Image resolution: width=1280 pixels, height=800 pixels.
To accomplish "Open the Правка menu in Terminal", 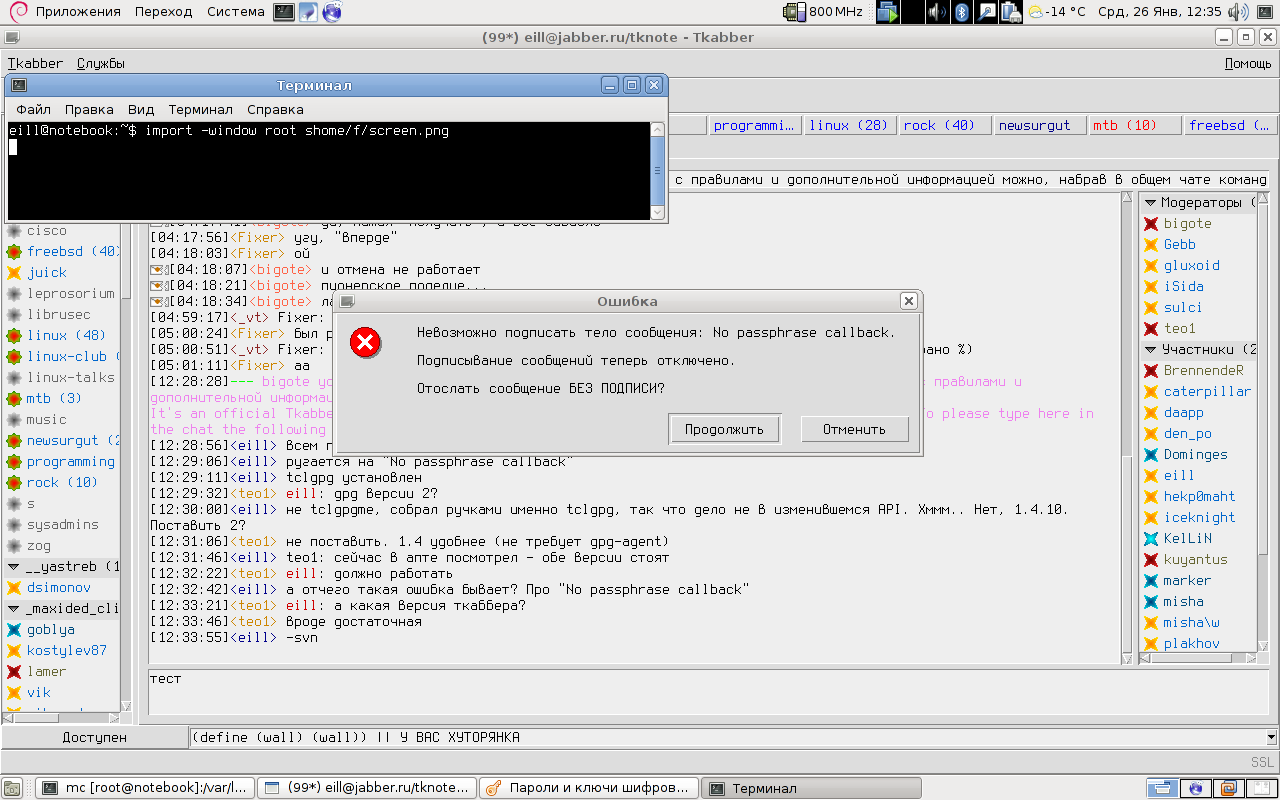I will [x=89, y=109].
